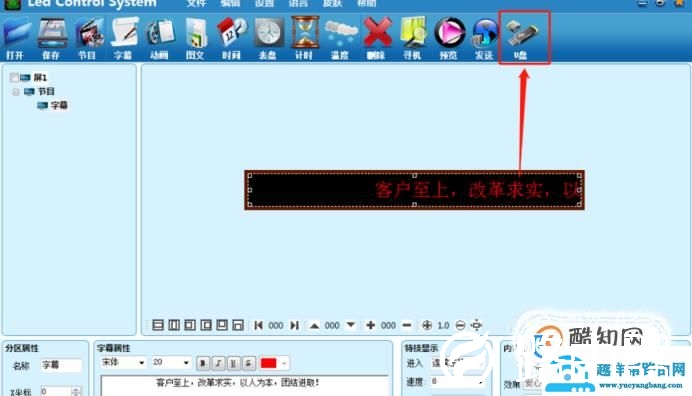This screenshot has width=692, height=396.
Task: Click the X坐标 value field
Action: click(55, 391)
